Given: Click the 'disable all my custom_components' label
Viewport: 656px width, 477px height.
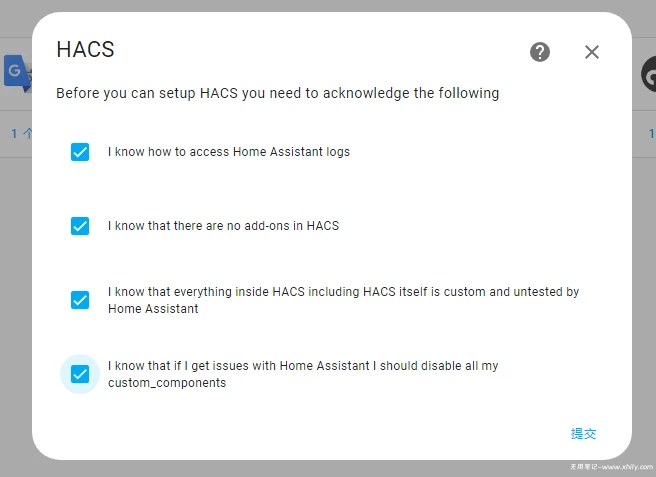Looking at the screenshot, I should coord(303,374).
